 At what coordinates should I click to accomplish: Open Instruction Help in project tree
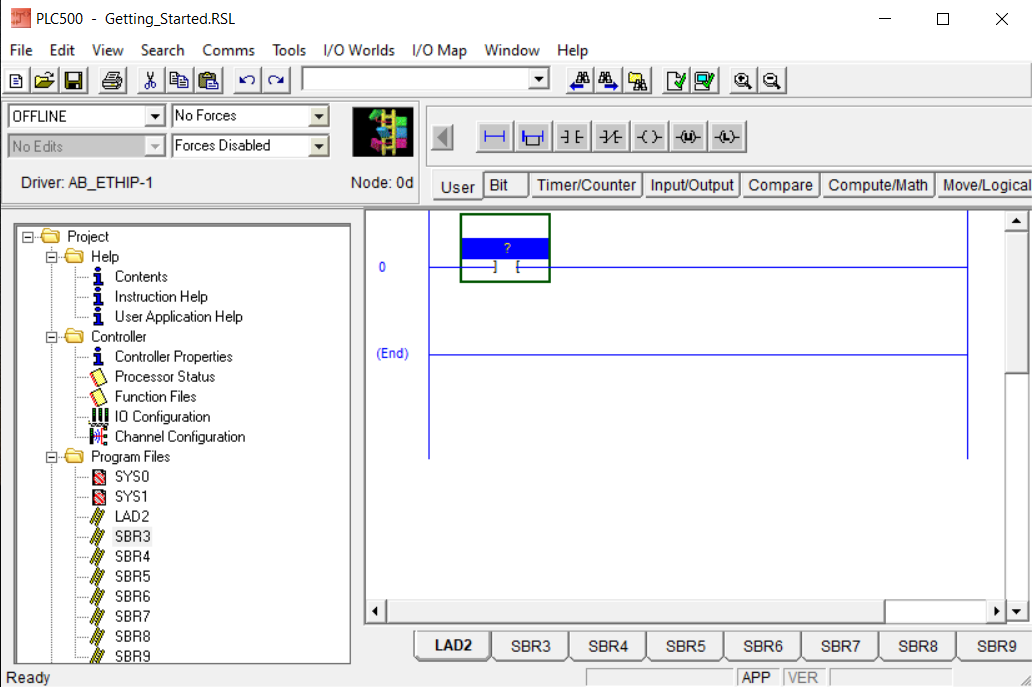pyautogui.click(x=161, y=297)
